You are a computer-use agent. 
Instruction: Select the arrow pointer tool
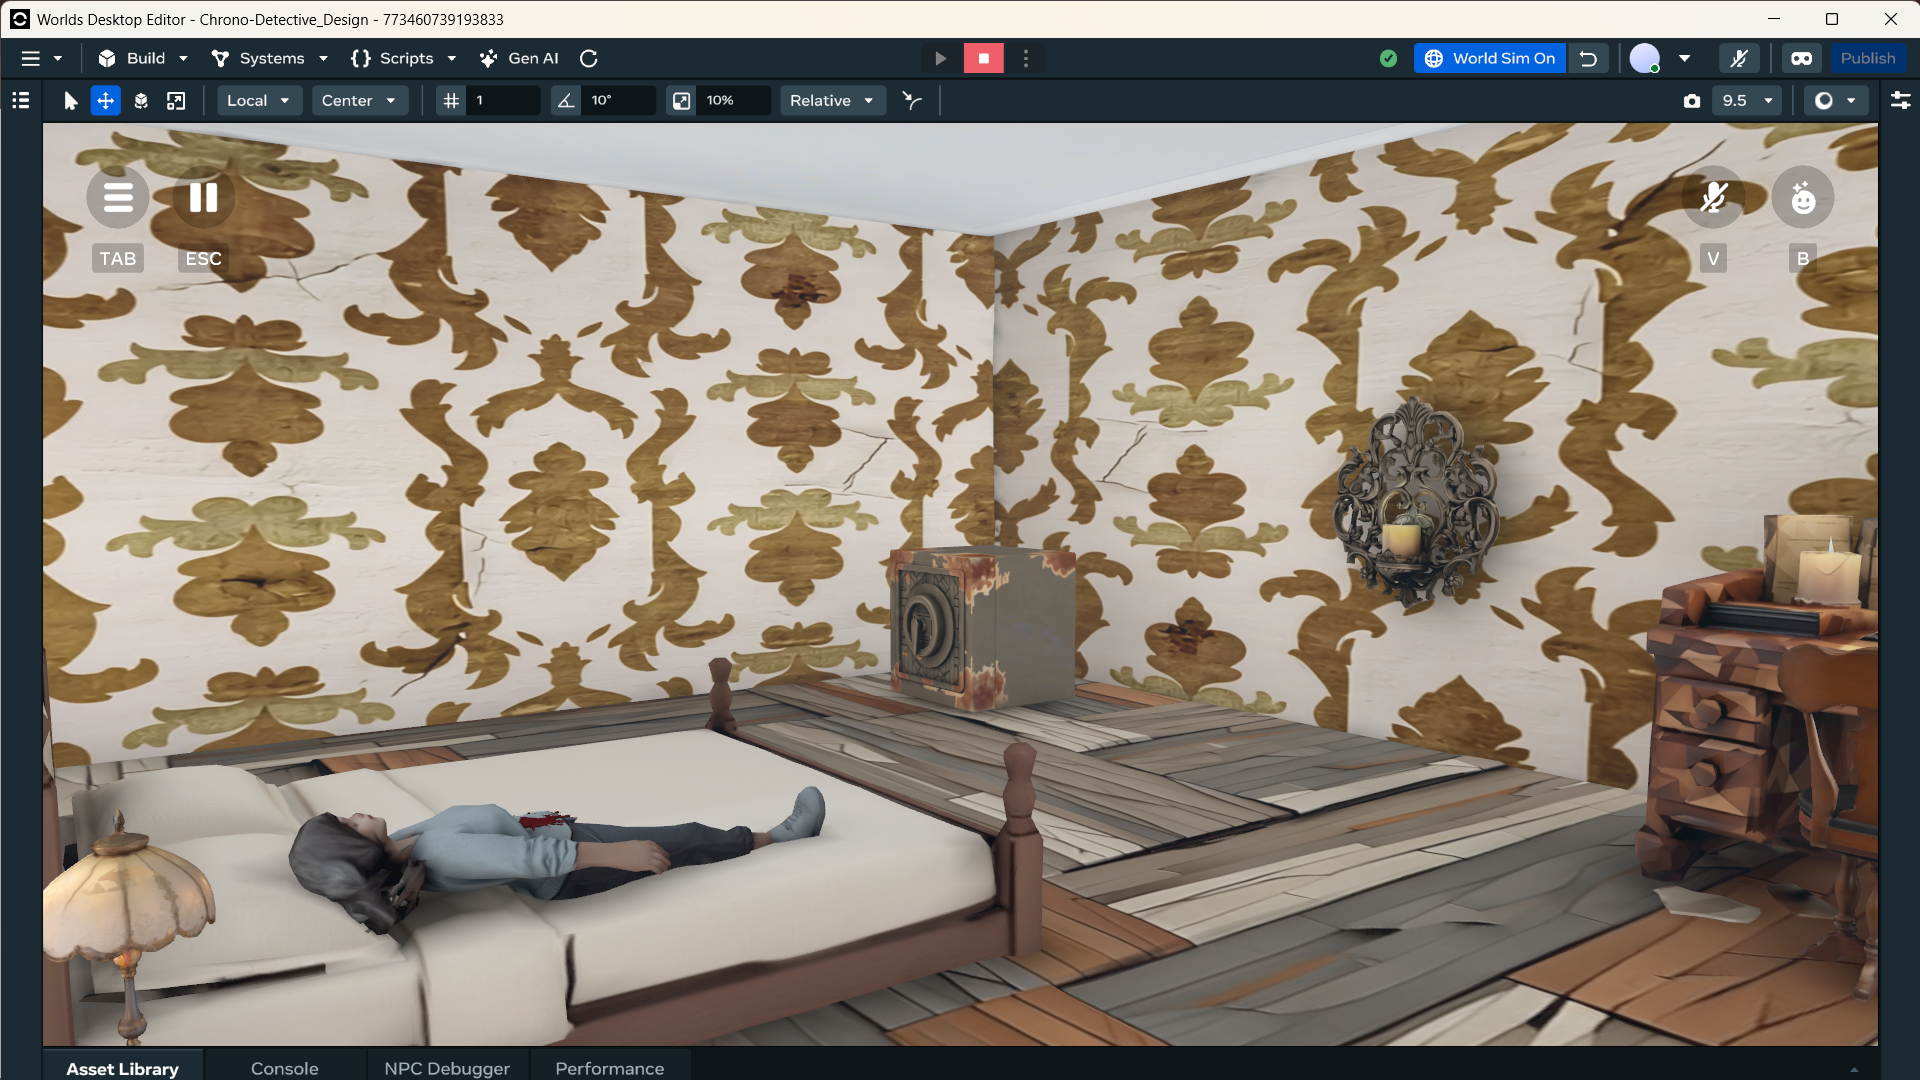tap(70, 101)
